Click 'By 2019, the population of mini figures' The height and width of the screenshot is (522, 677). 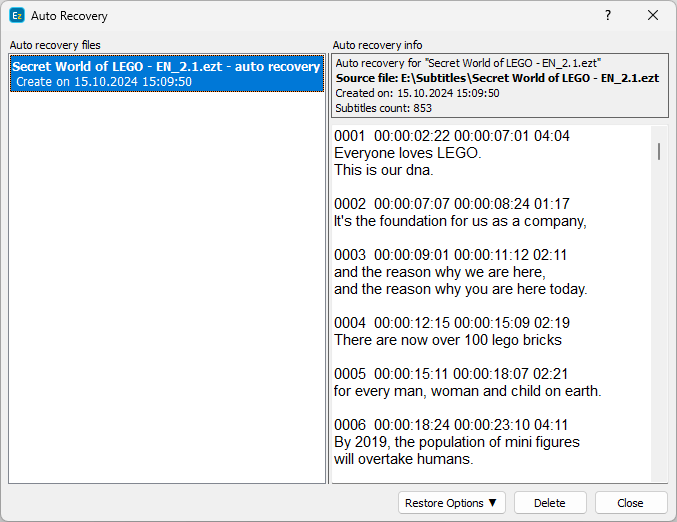coord(456,442)
